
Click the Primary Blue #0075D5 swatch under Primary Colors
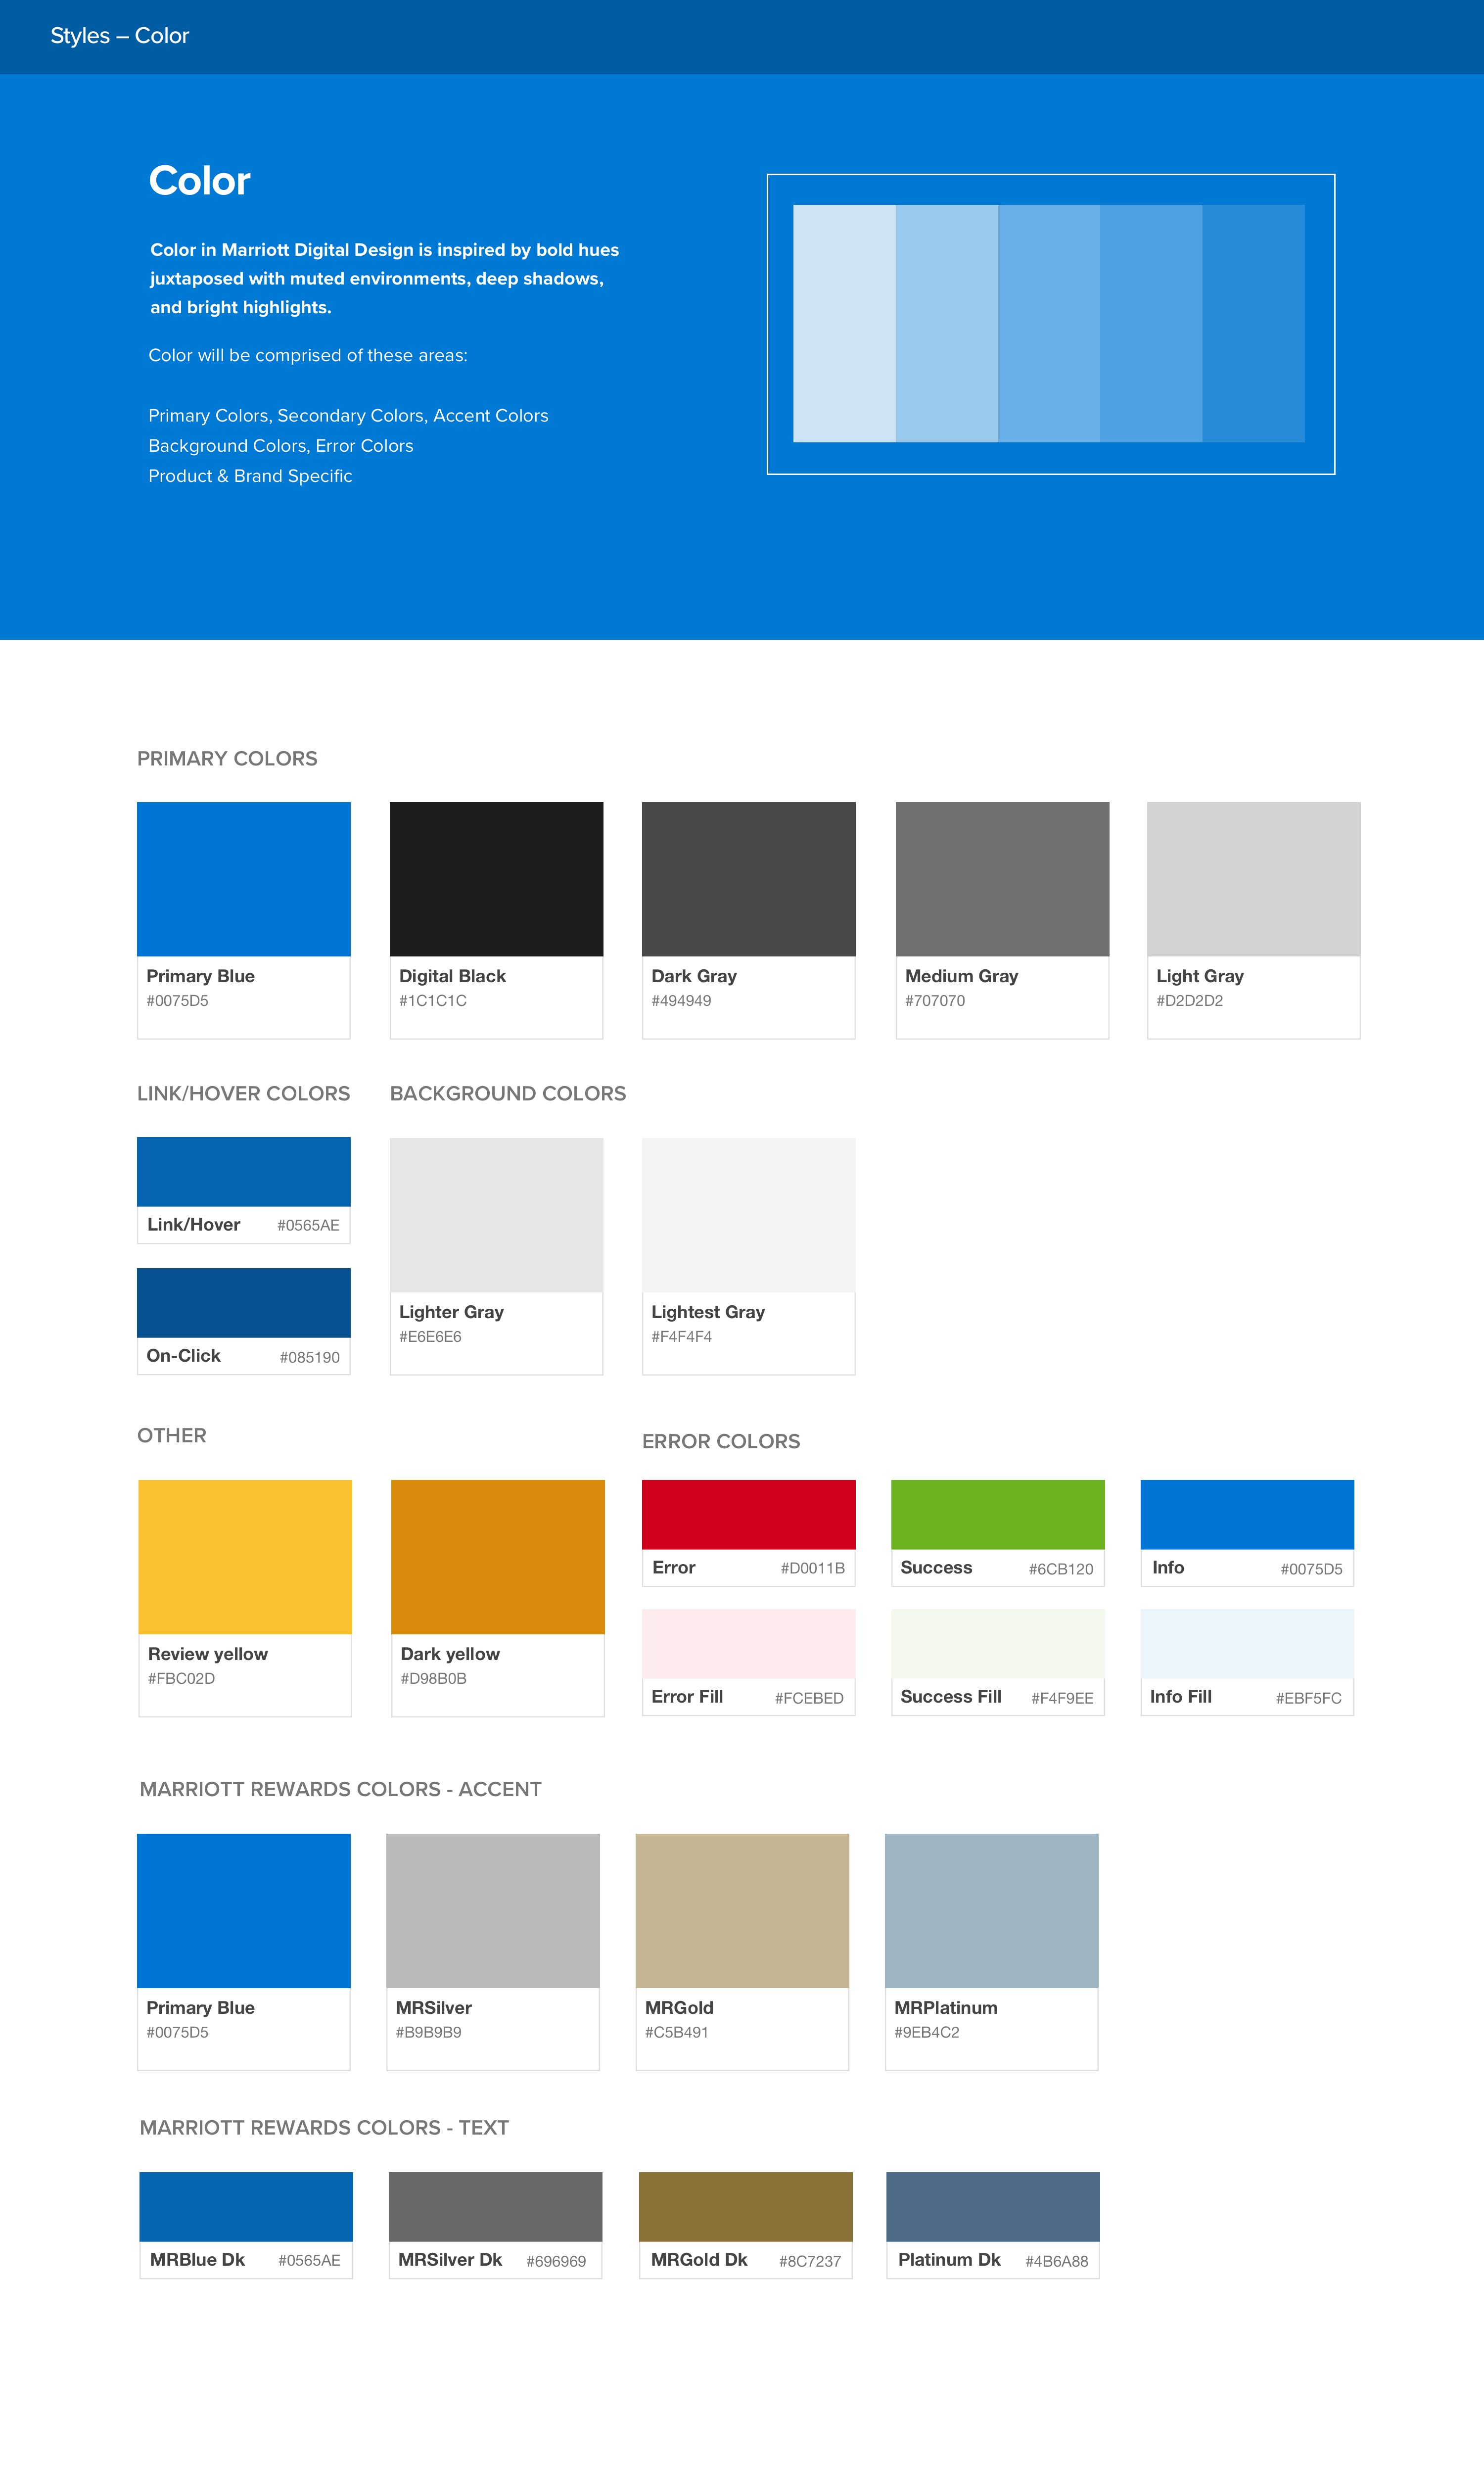pos(243,878)
